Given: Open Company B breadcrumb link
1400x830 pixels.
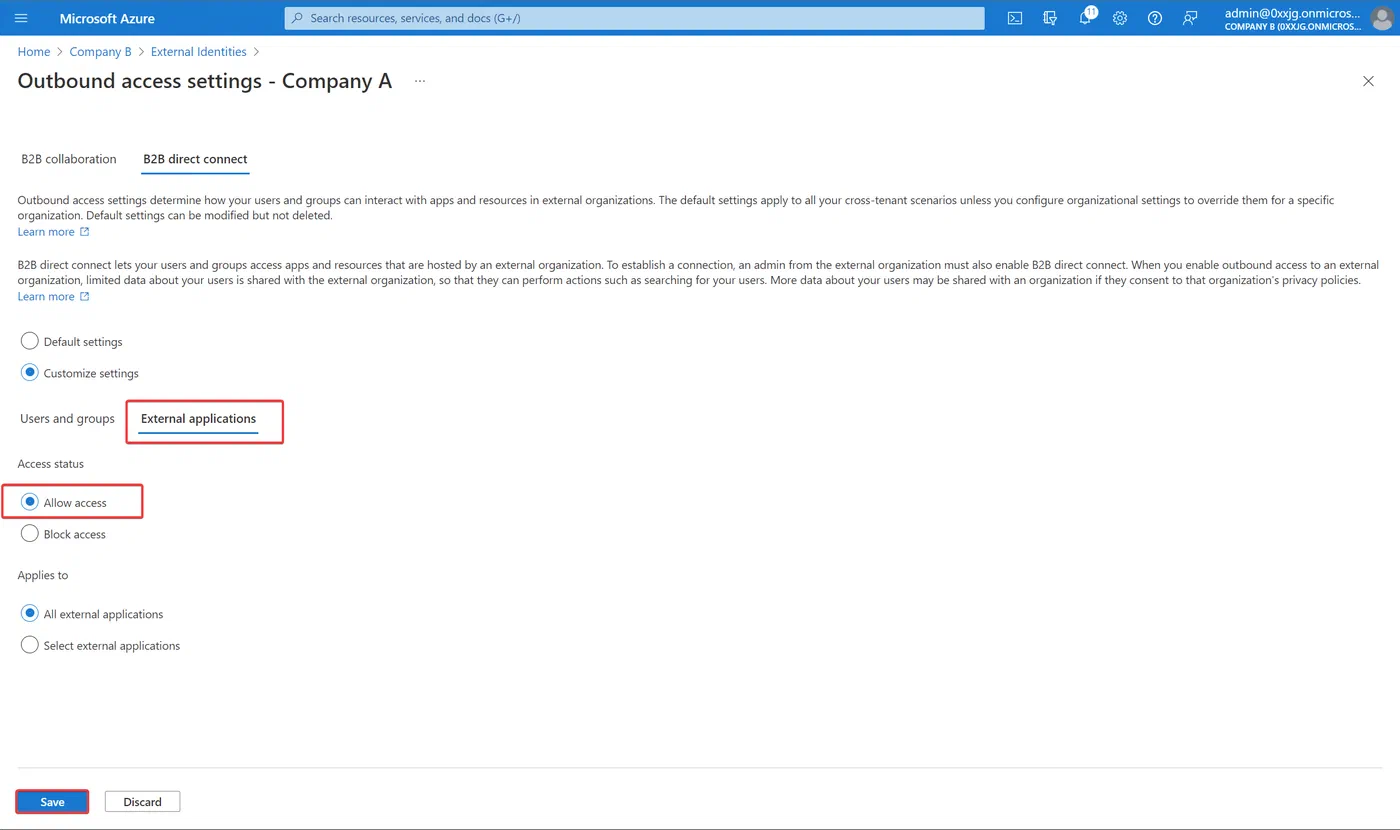Looking at the screenshot, I should [100, 52].
